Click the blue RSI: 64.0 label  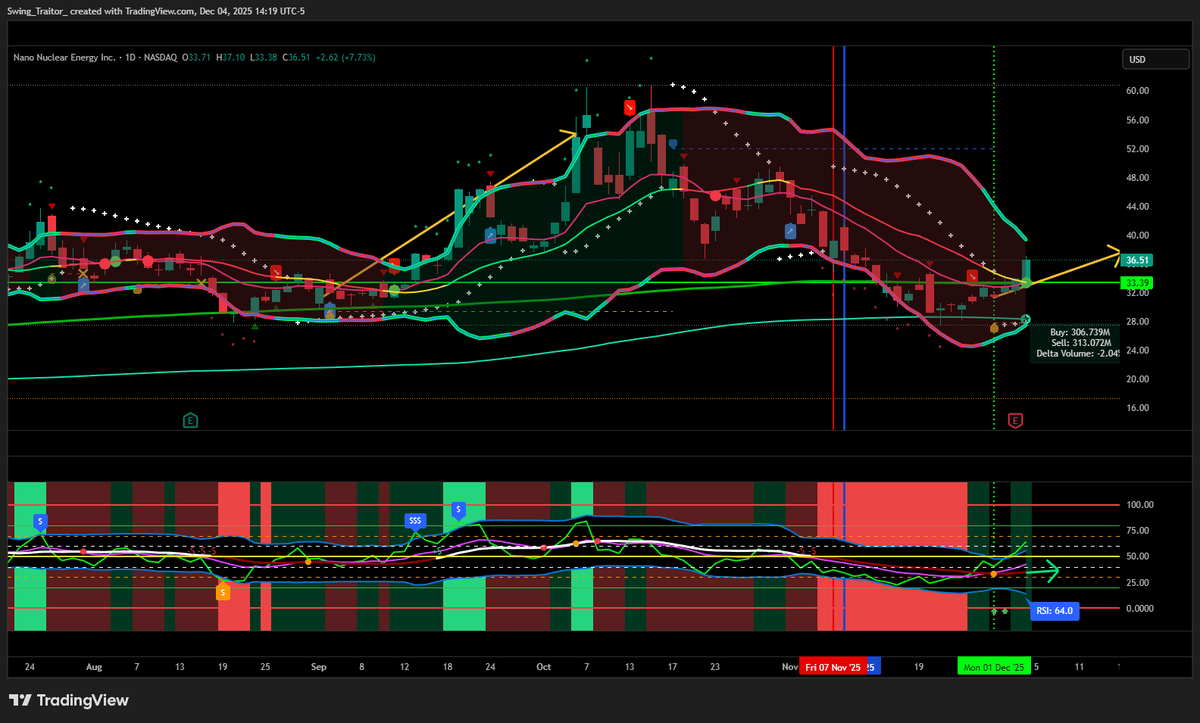click(1054, 610)
